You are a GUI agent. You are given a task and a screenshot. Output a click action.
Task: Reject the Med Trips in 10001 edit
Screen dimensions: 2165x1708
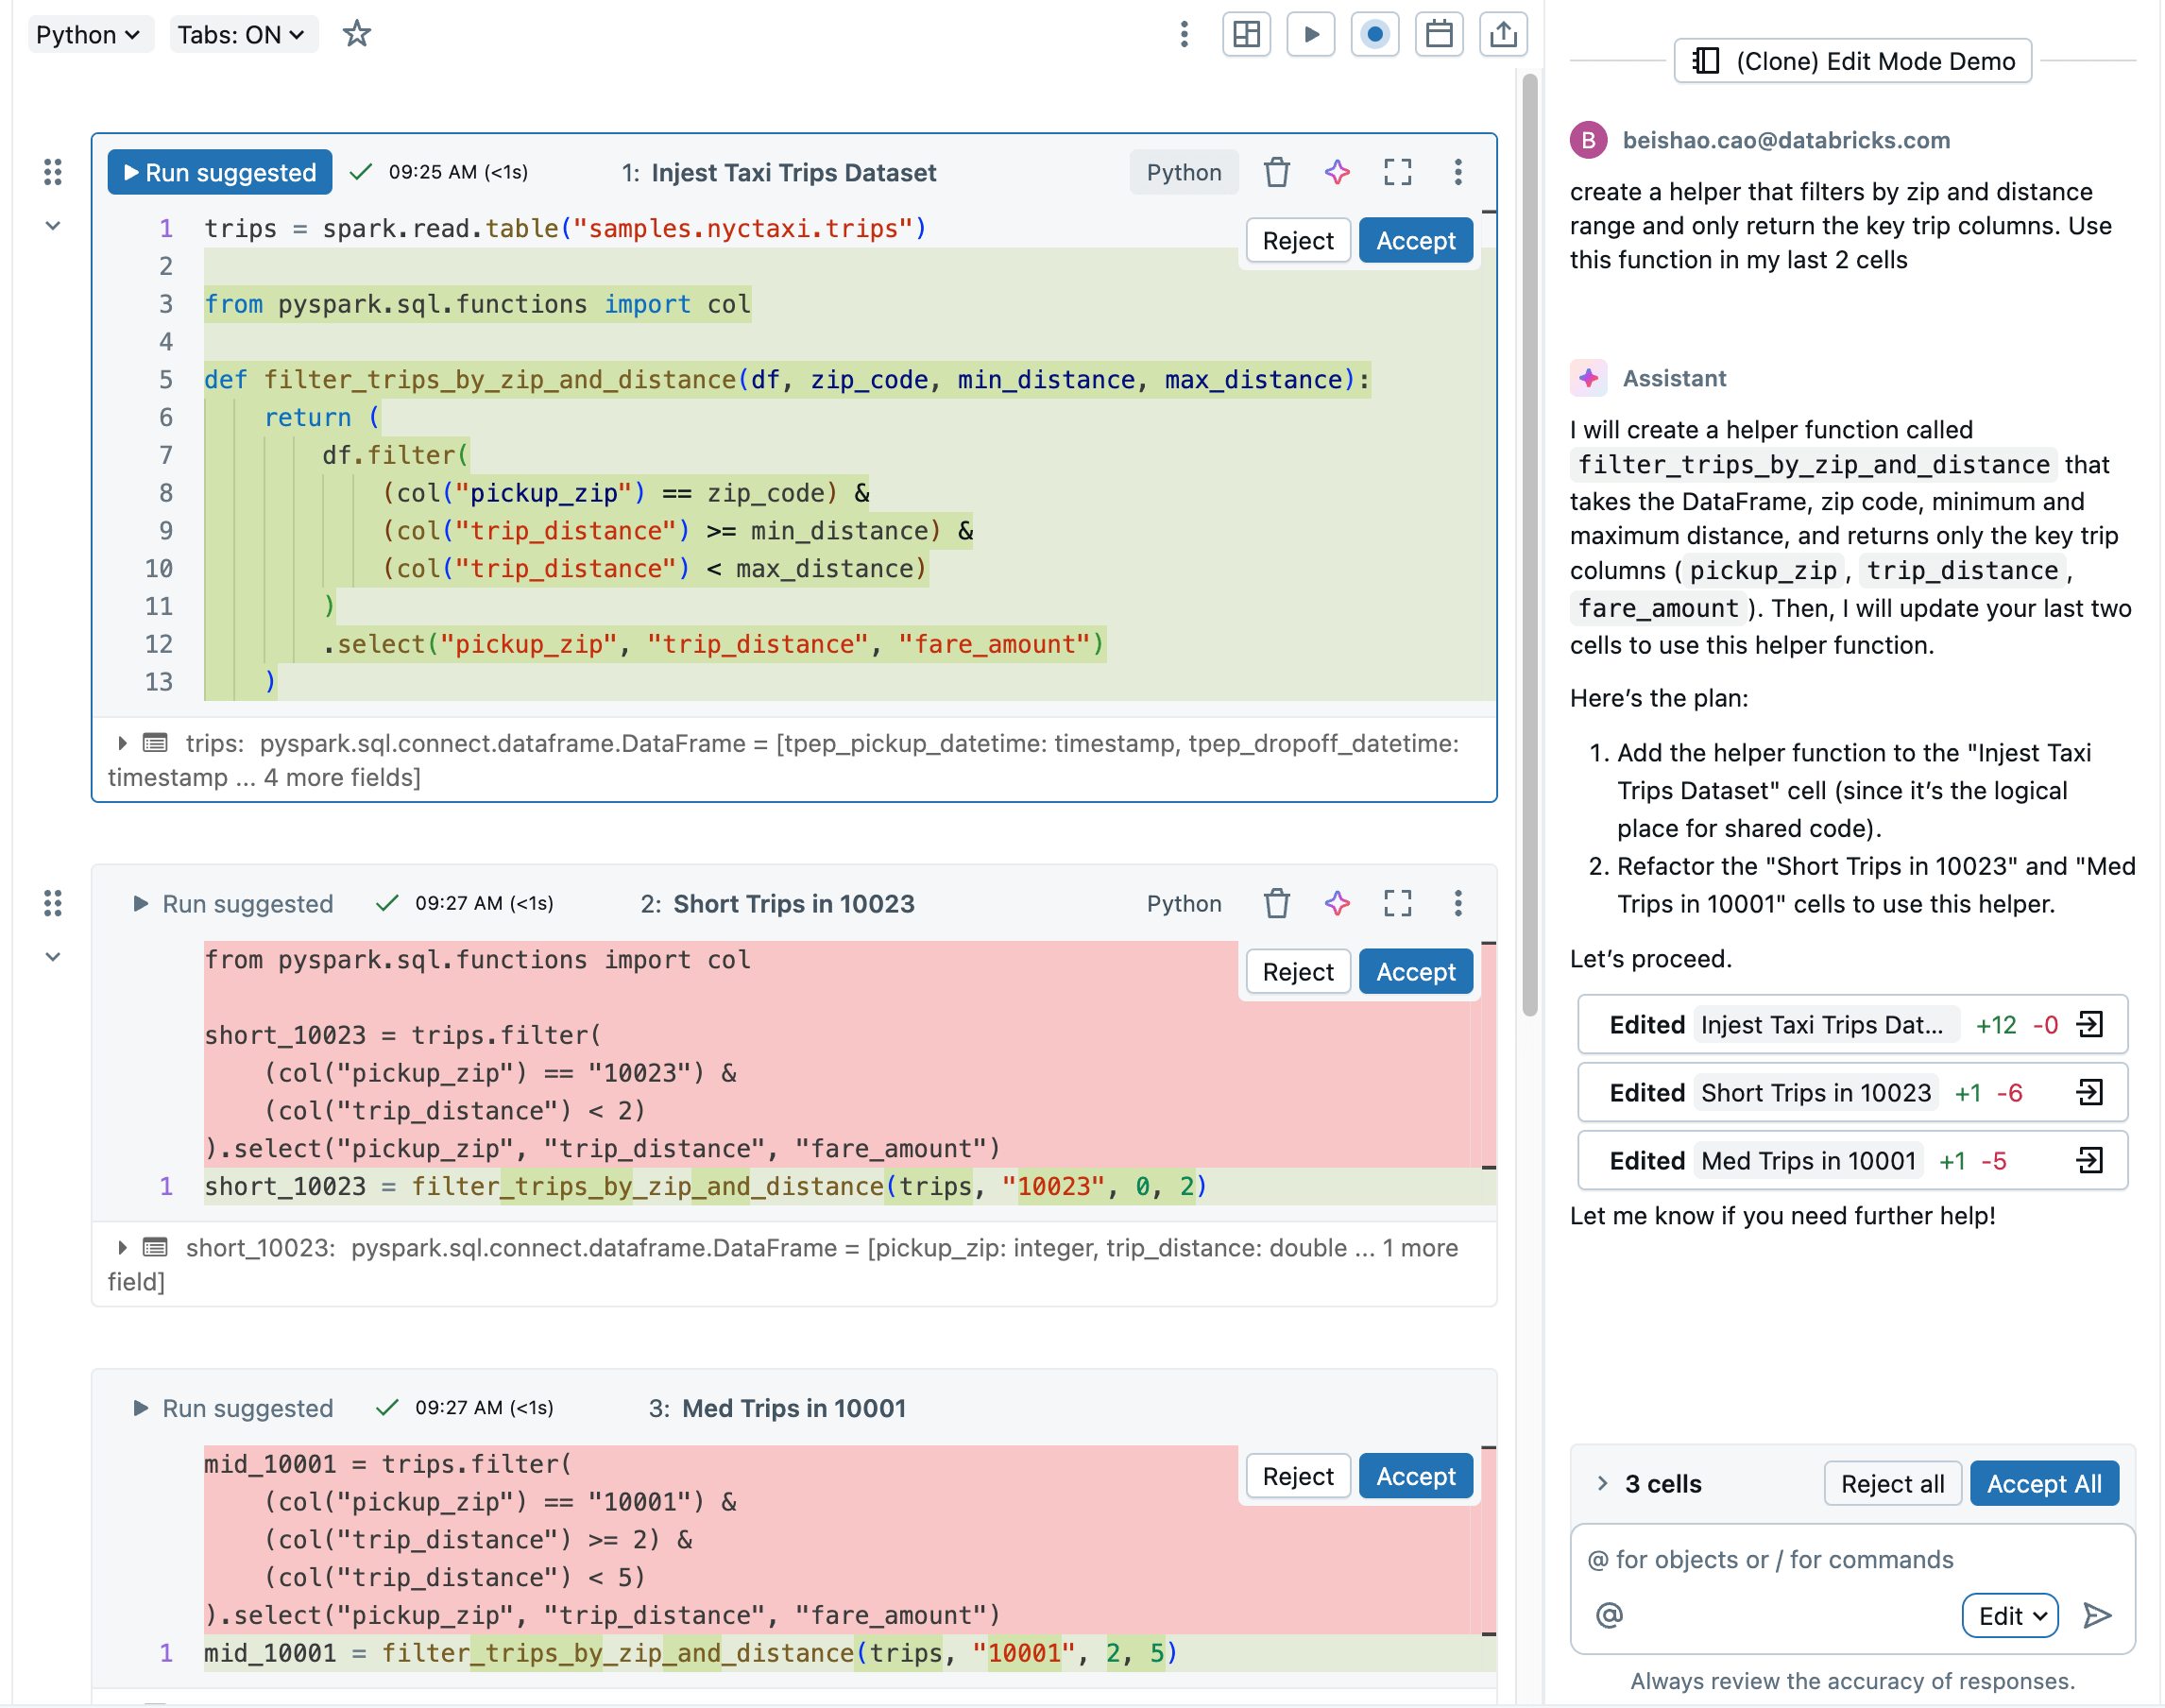[1297, 1477]
